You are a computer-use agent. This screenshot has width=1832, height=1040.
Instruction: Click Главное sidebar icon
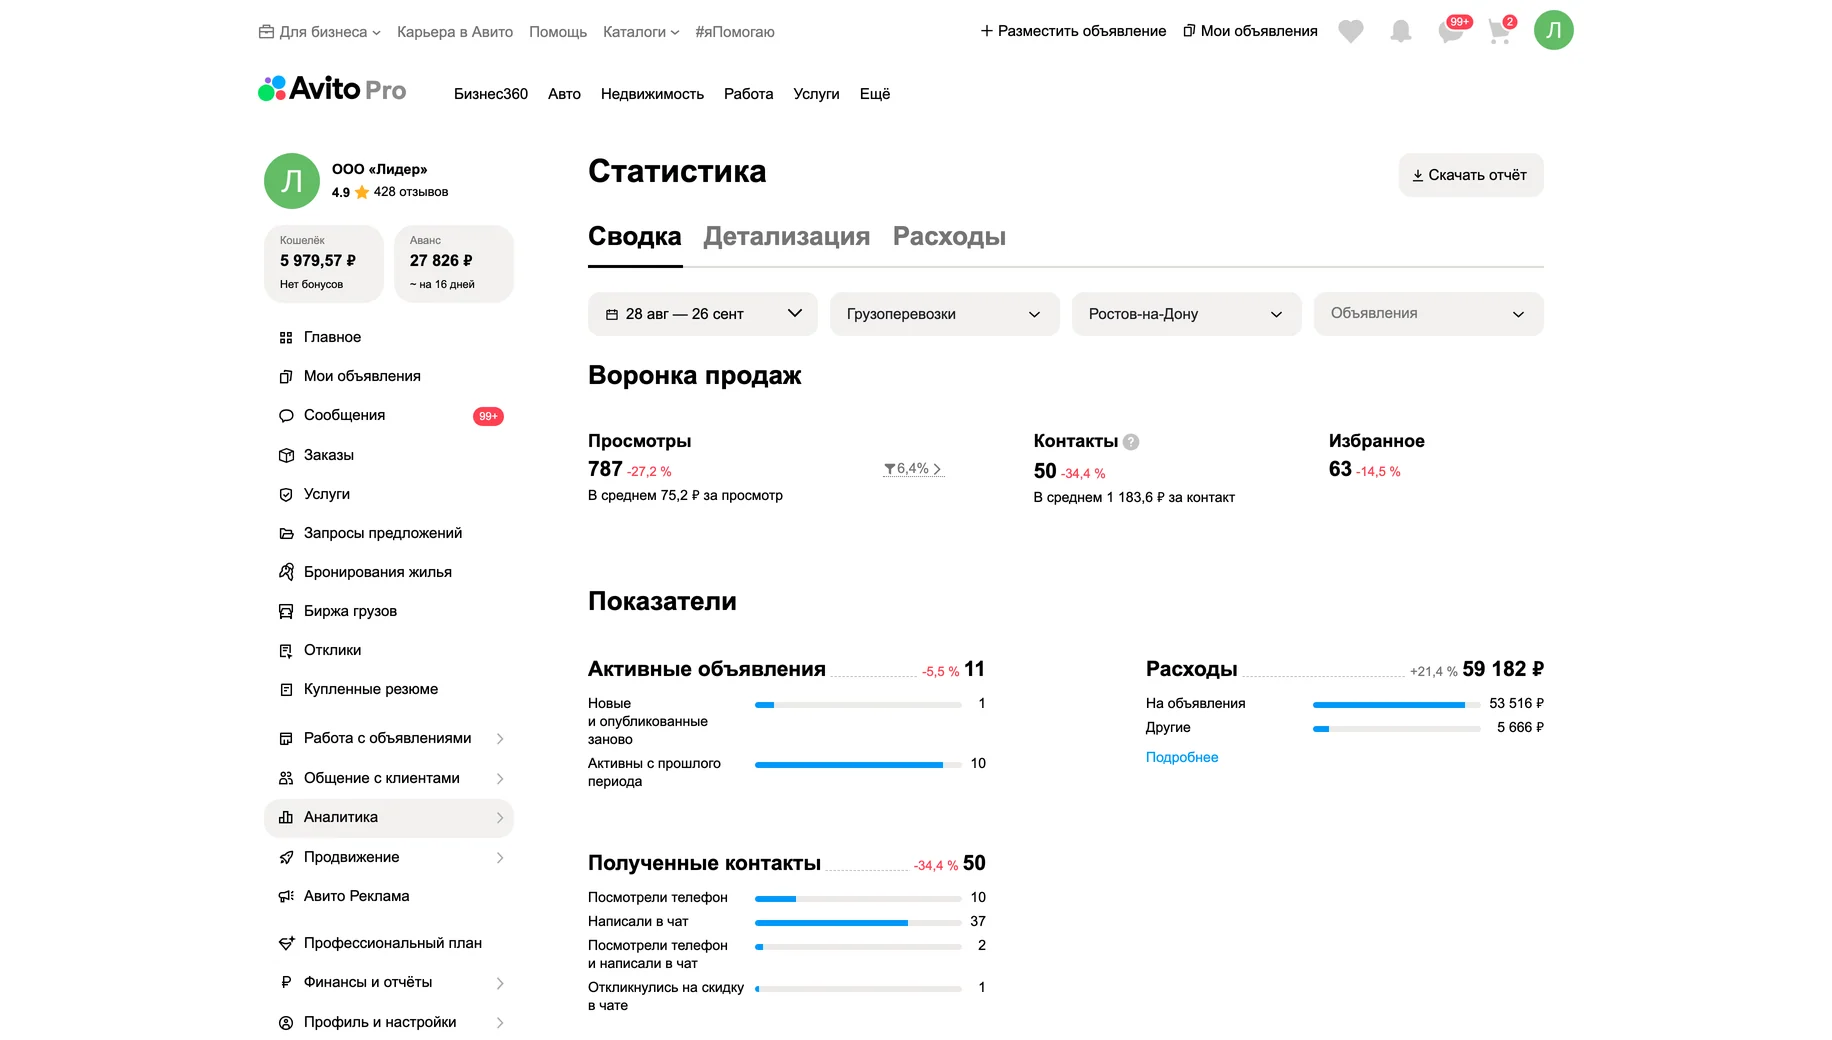coord(286,338)
